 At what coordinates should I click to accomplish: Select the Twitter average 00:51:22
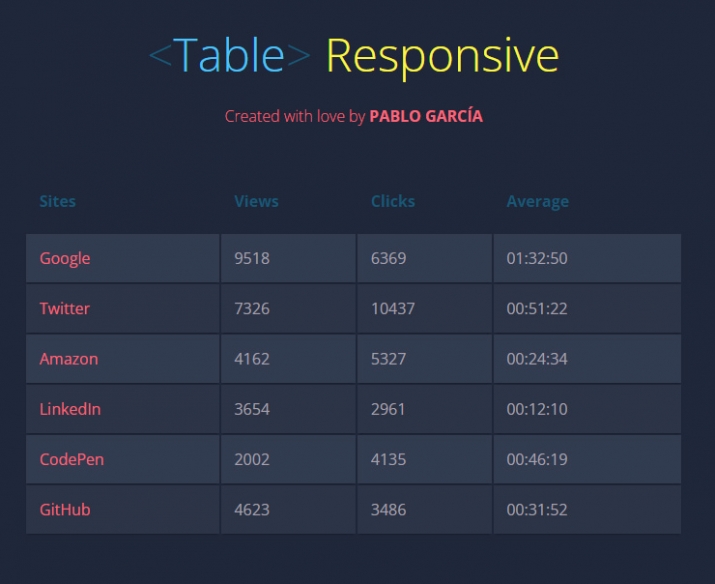537,309
